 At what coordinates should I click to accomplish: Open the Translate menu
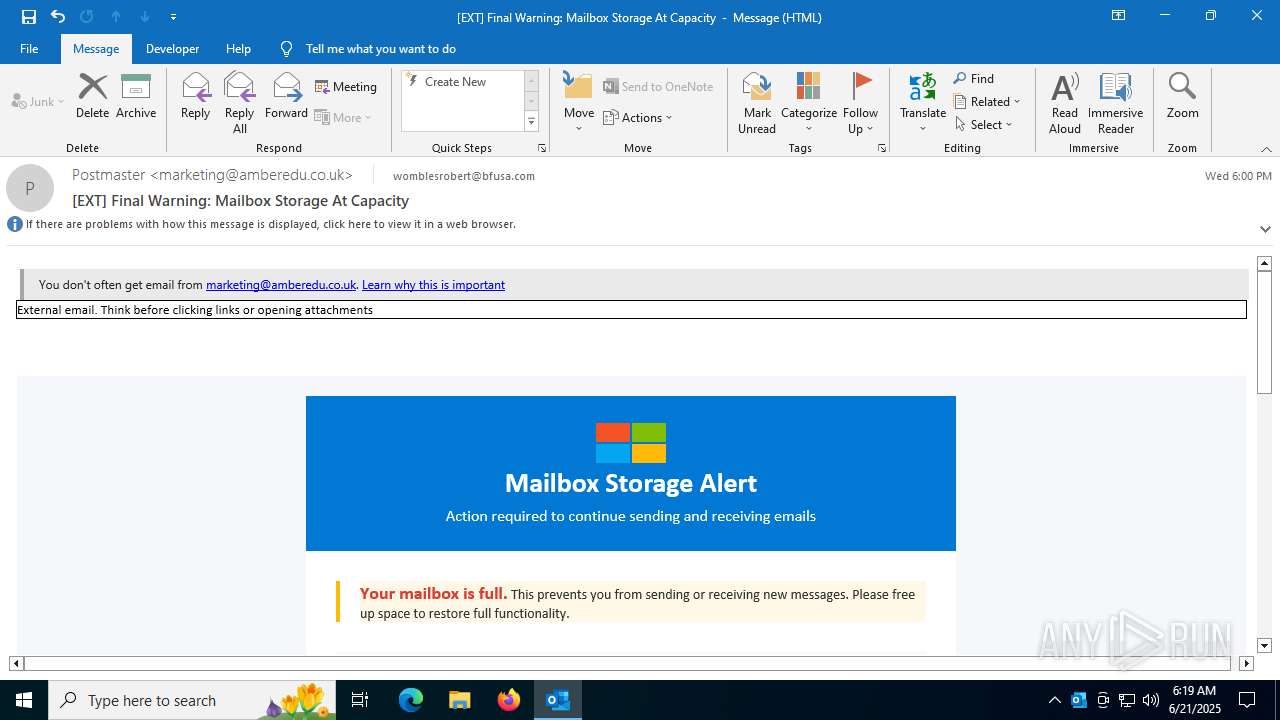click(x=923, y=103)
